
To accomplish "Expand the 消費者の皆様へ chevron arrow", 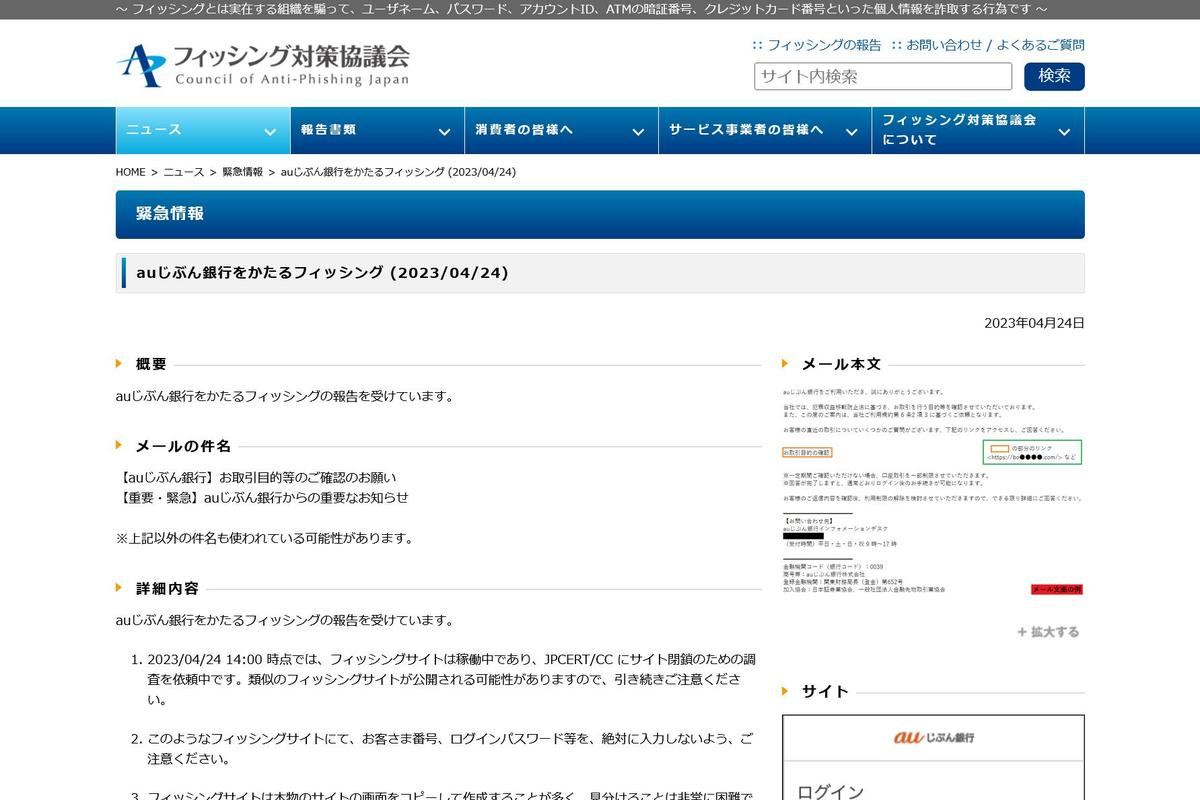I will click(x=638, y=131).
